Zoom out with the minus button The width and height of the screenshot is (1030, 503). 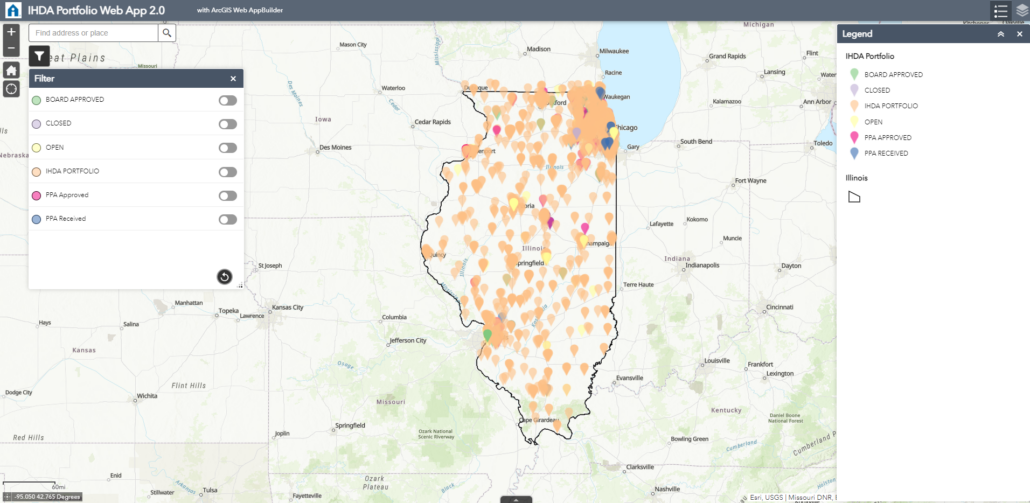coord(11,49)
